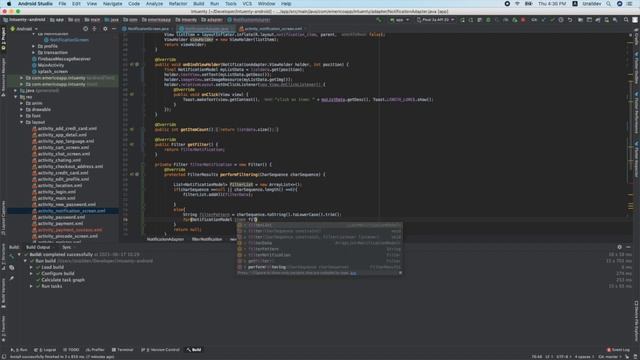Open the Terminal tool window
Viewport: 640px width, 360px height.
point(122,350)
